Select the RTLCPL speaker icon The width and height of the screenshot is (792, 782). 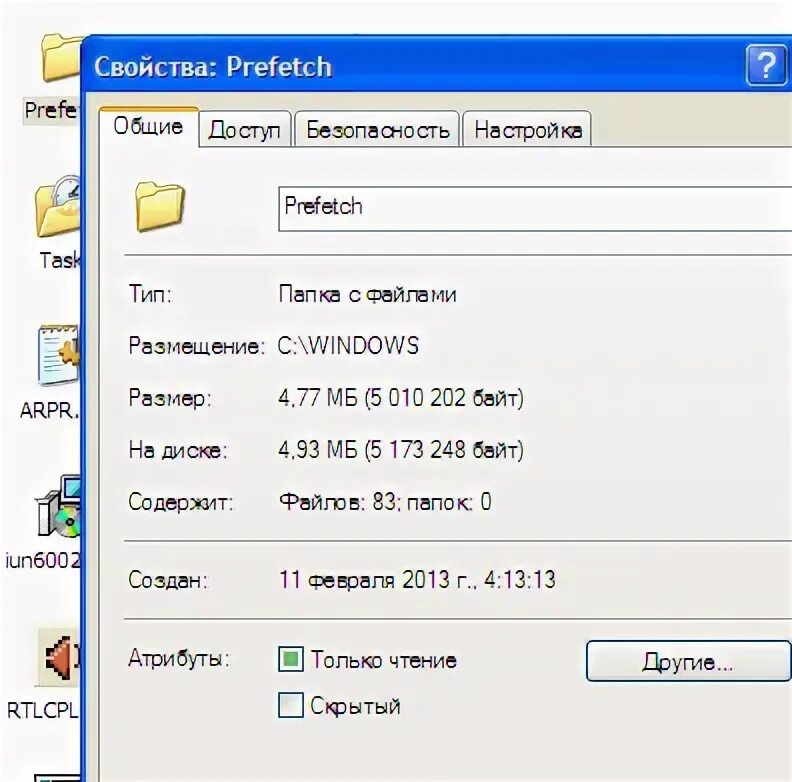[59, 658]
